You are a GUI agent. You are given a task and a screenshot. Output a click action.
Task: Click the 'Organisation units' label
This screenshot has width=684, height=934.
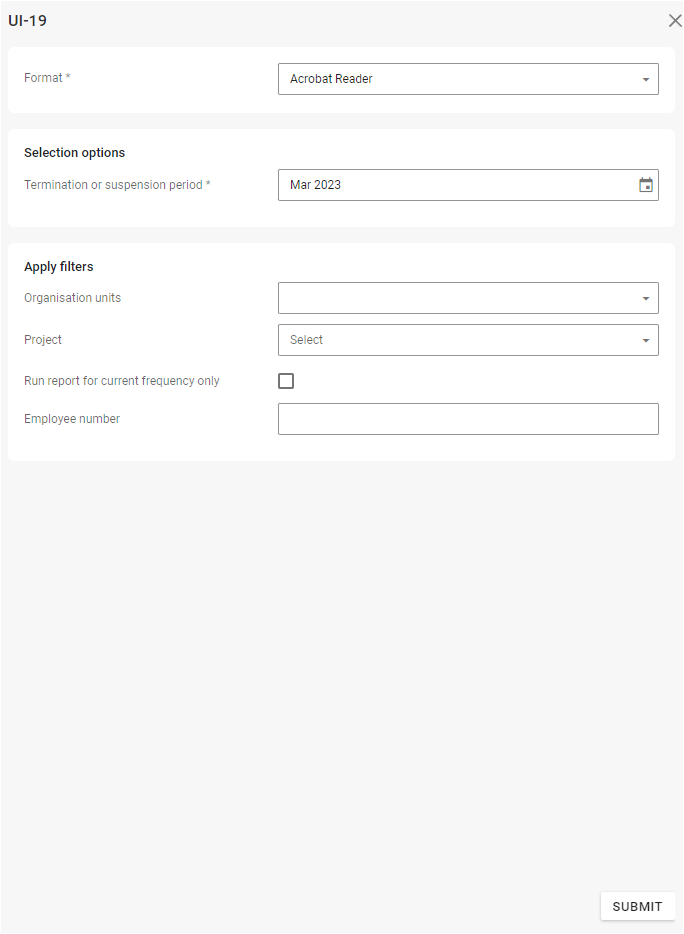pos(73,298)
